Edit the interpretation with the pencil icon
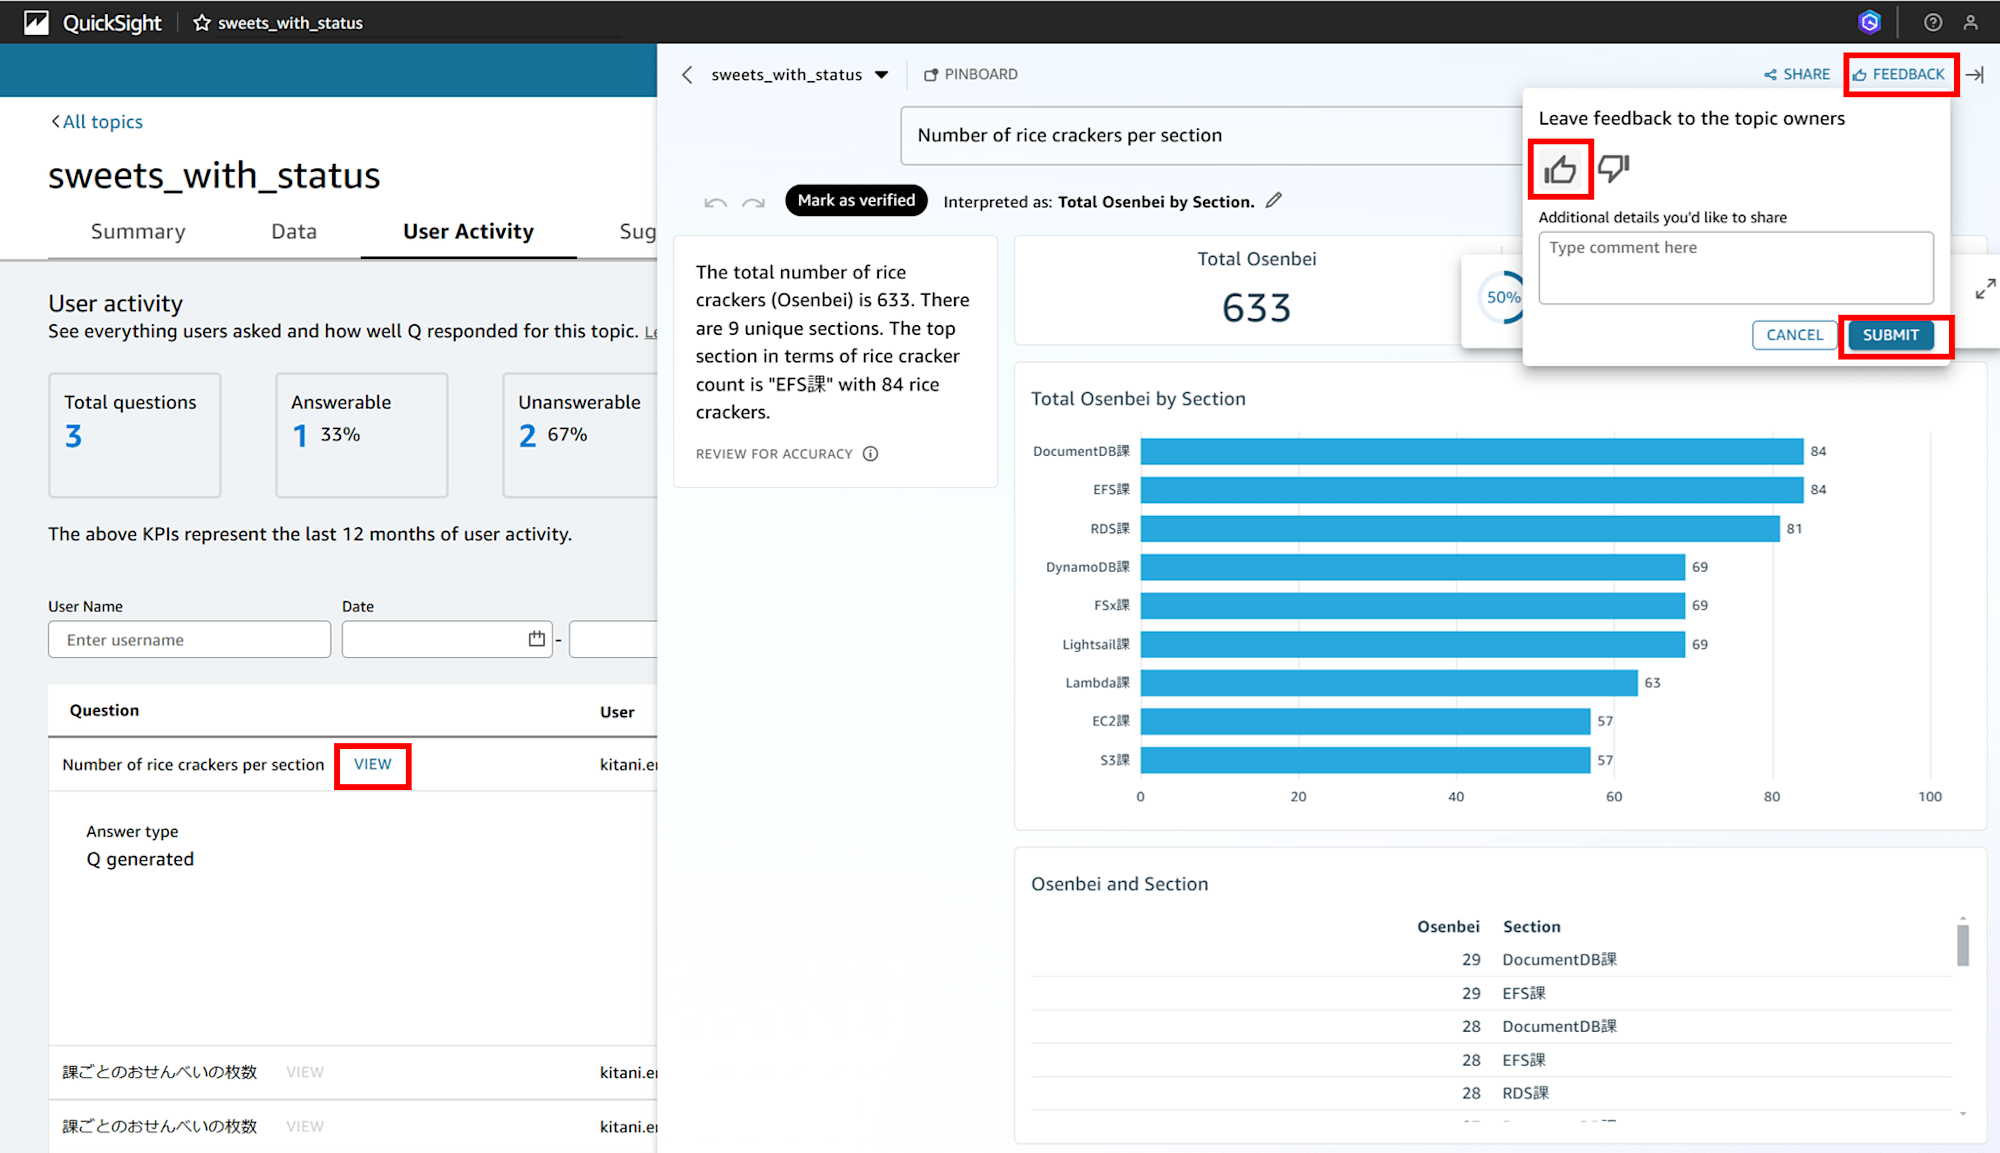 [1273, 200]
